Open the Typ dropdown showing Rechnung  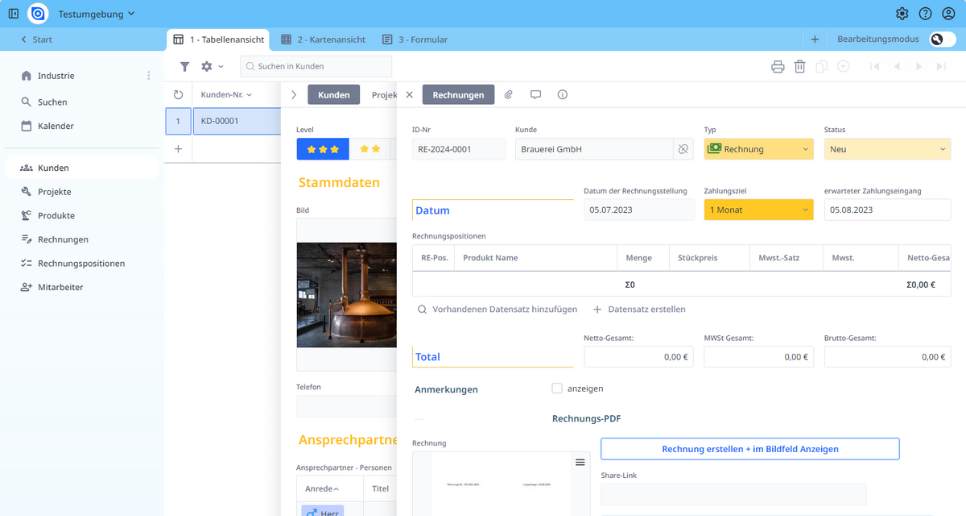tap(757, 149)
